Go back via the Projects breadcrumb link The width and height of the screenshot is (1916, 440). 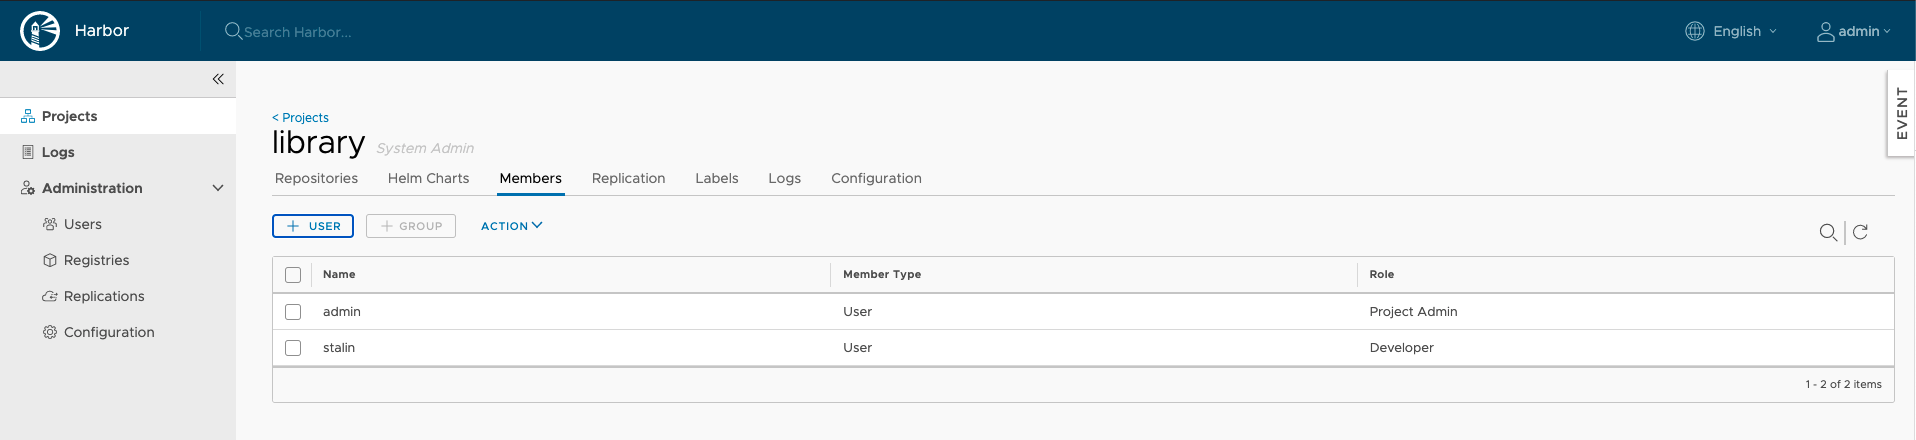point(301,117)
